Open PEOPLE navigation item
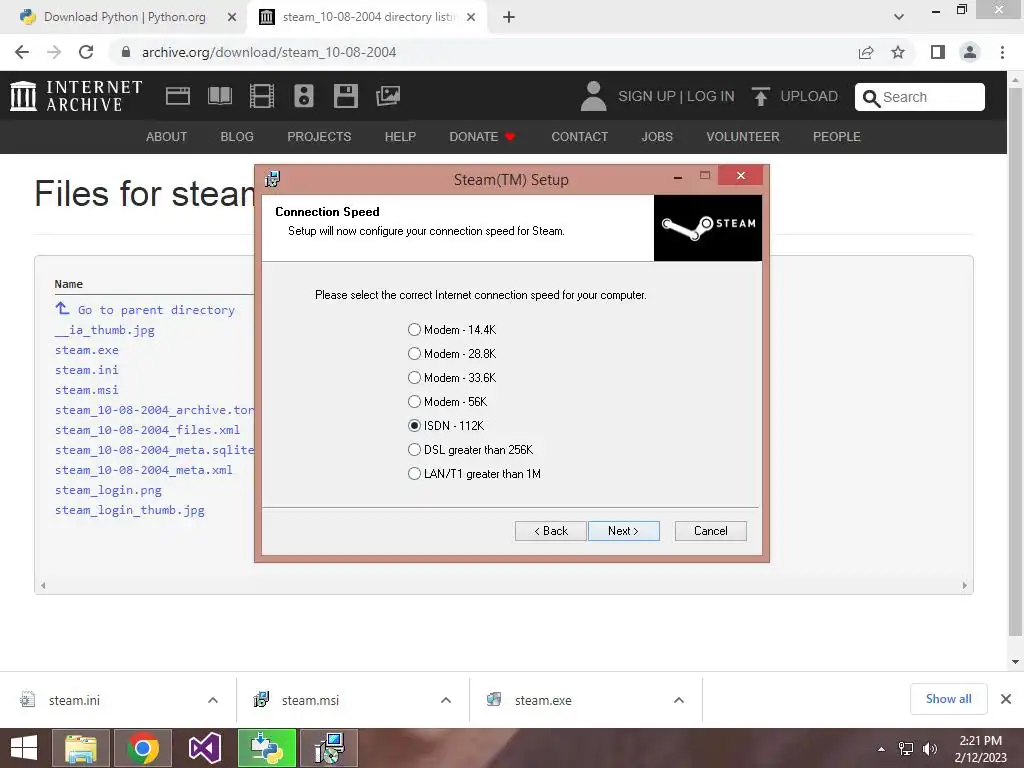The height and width of the screenshot is (768, 1024). pos(837,136)
